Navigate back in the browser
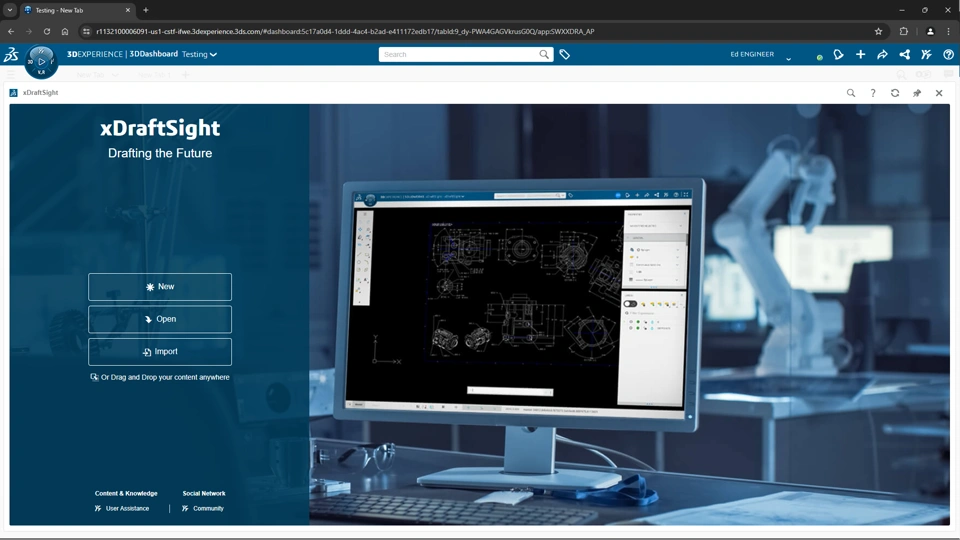Screen dimensions: 960x540 tap(11, 31)
